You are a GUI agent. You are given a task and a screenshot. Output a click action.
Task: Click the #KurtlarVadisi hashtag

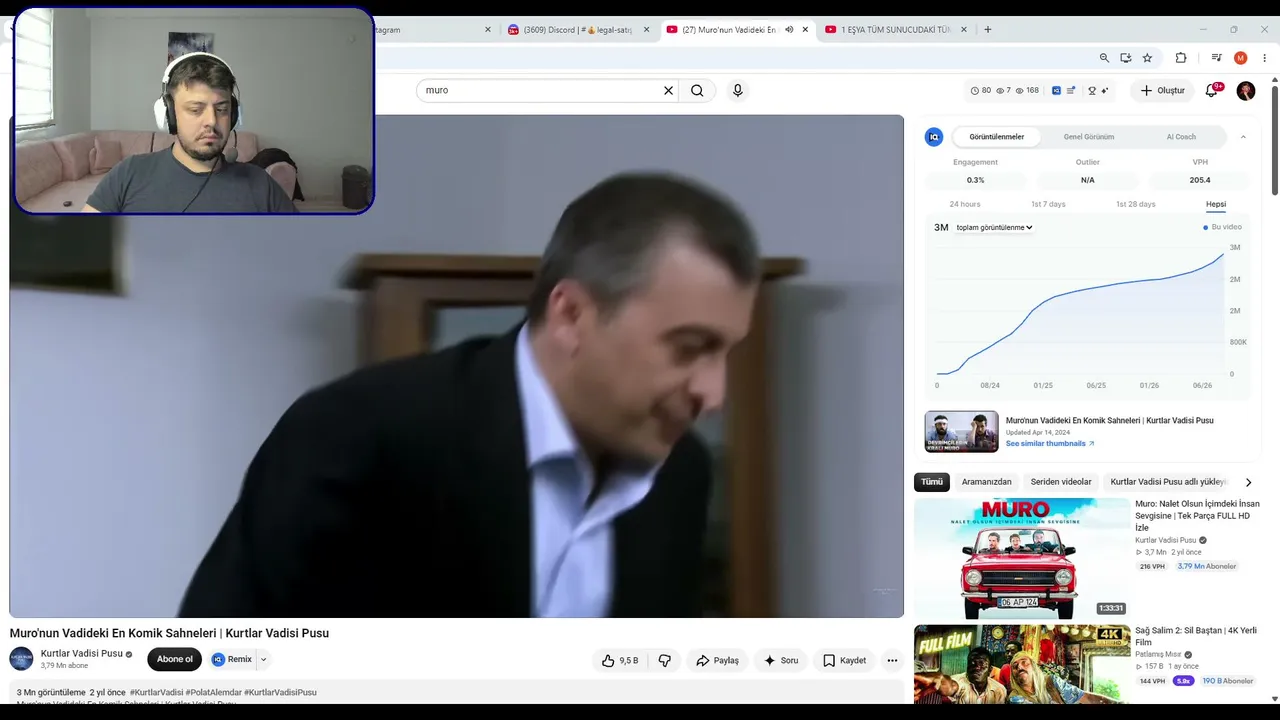coord(156,692)
